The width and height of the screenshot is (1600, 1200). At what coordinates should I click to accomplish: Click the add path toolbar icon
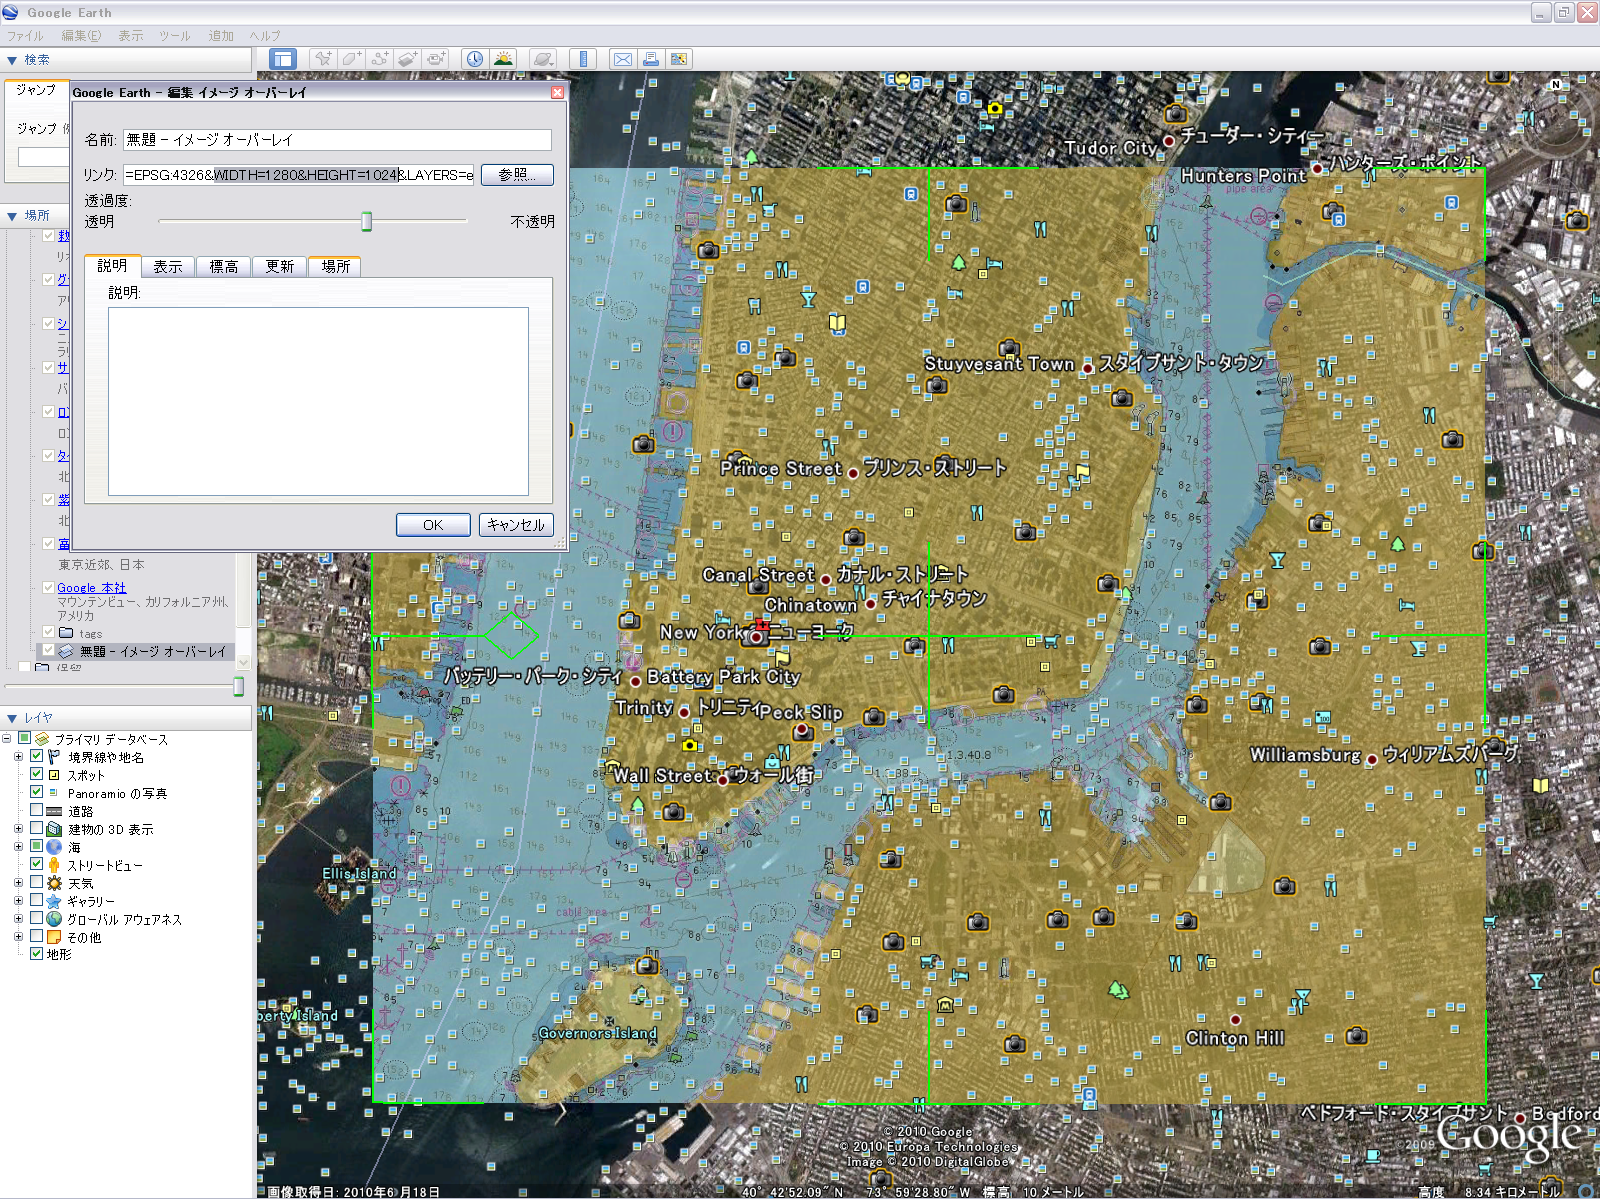[379, 59]
